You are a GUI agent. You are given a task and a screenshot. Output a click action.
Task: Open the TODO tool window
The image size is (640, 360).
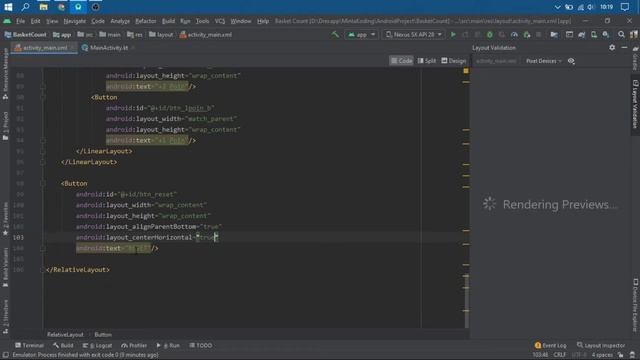200,345
